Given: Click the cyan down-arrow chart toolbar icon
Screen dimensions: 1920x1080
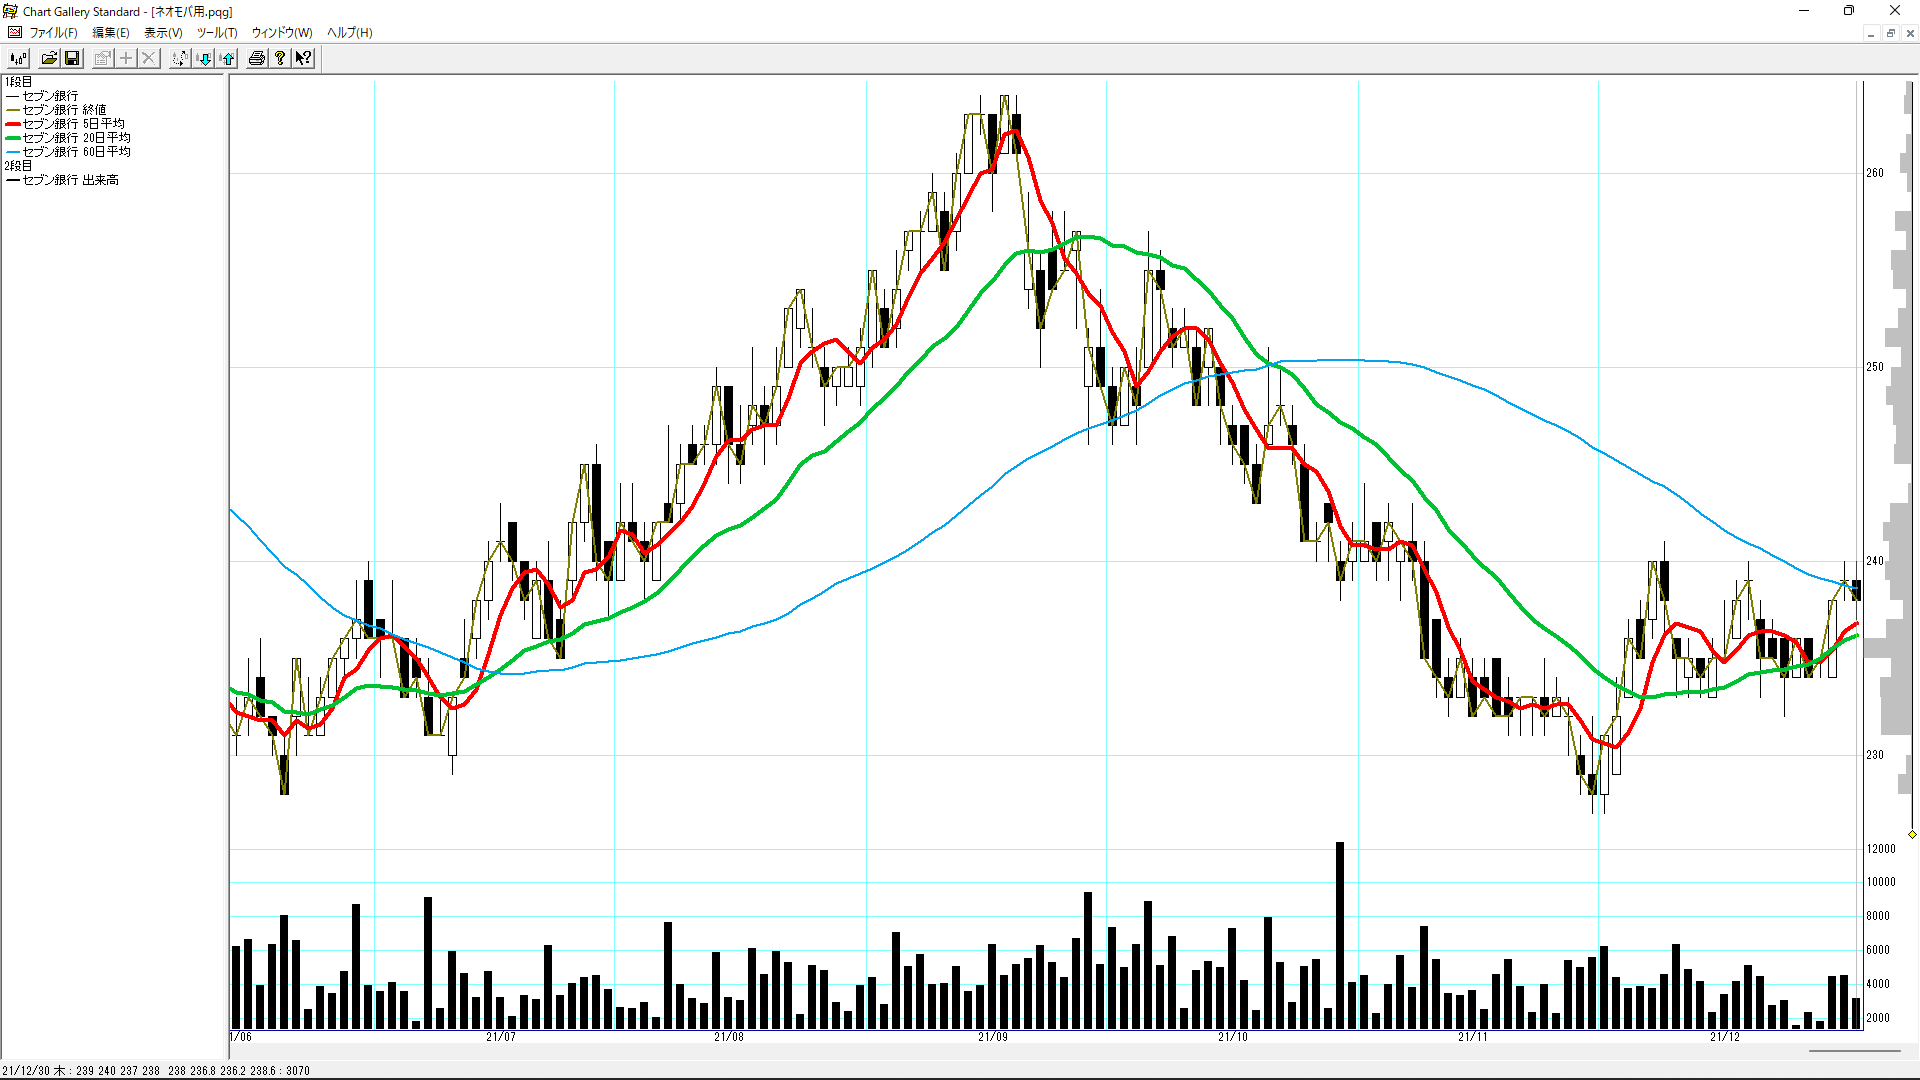Looking at the screenshot, I should pos(204,58).
